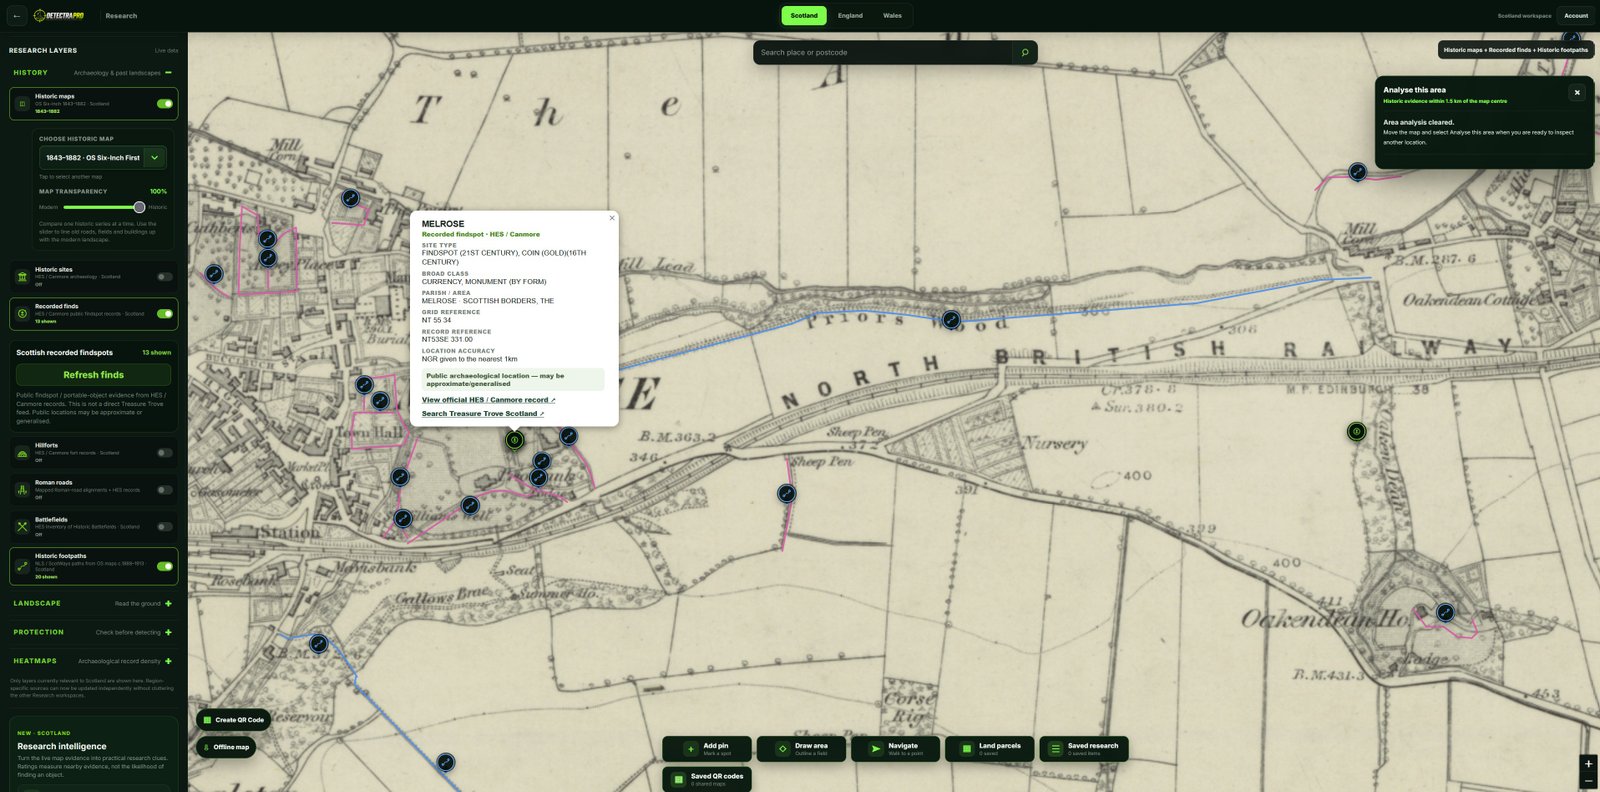Click the Recorded finds coin icon

pyautogui.click(x=22, y=313)
